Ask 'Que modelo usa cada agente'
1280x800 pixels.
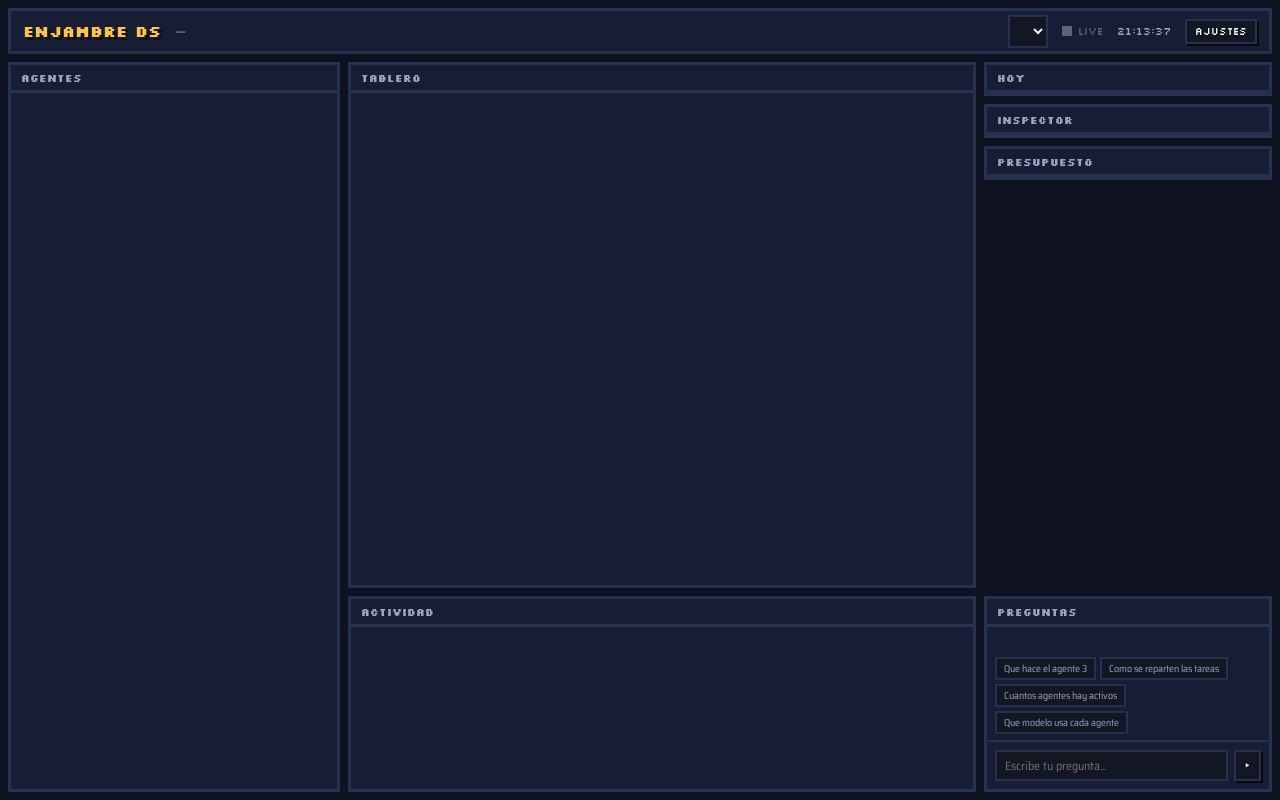pos(1061,723)
